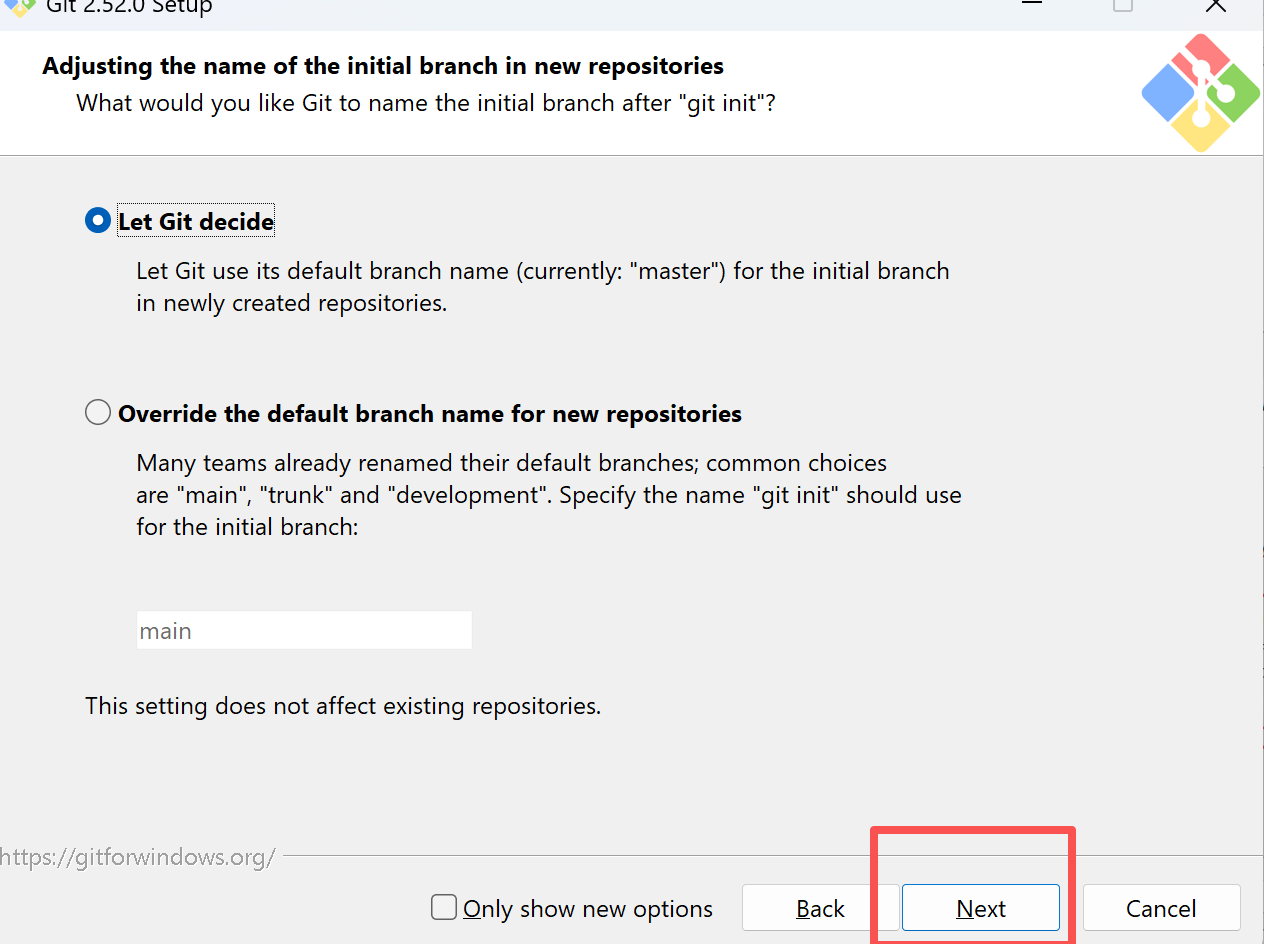This screenshot has width=1264, height=944.
Task: Click the Git icon in the title bar
Action: tap(20, 6)
